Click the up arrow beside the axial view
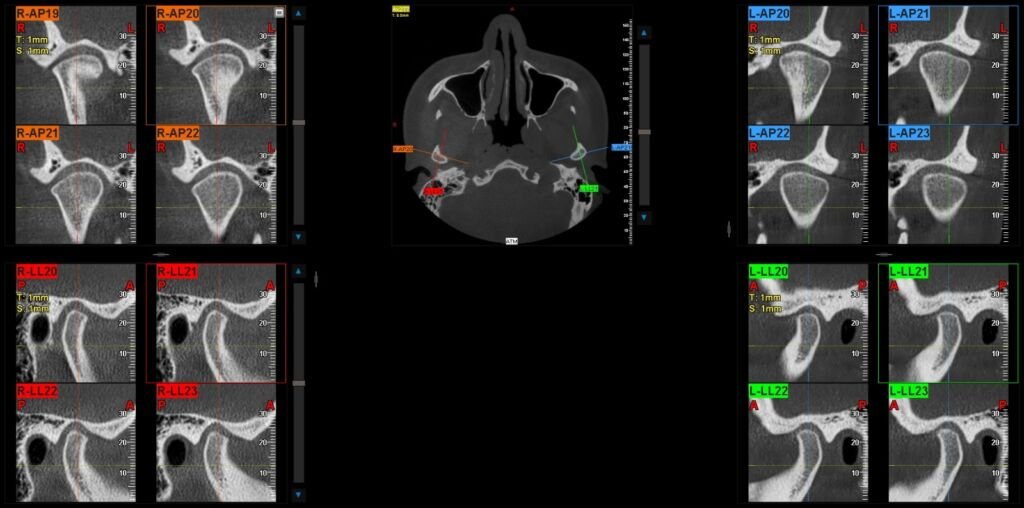 (644, 33)
